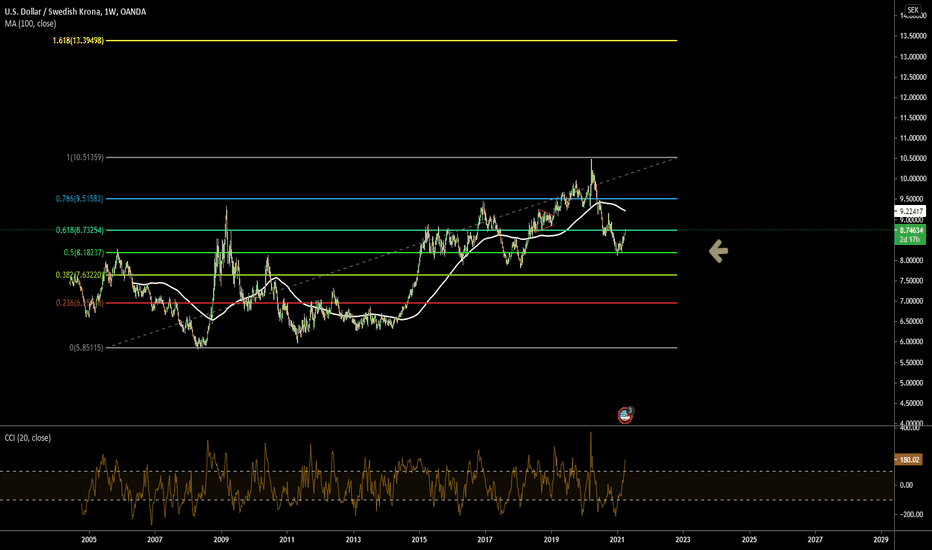Click the 2009 label on time axis
The height and width of the screenshot is (550, 932).
click(221, 540)
